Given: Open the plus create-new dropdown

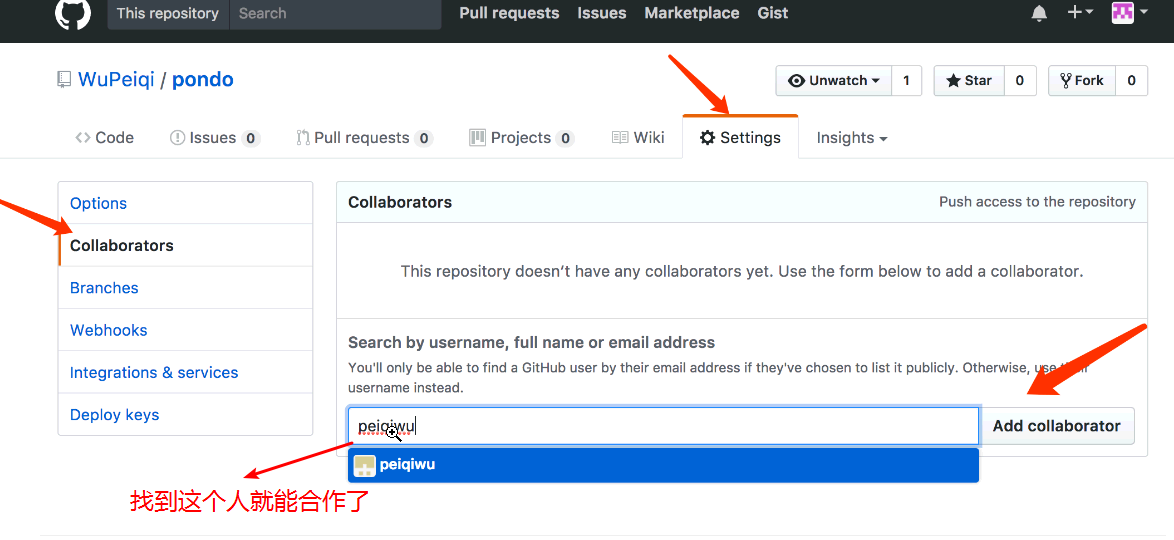Looking at the screenshot, I should (x=1080, y=12).
